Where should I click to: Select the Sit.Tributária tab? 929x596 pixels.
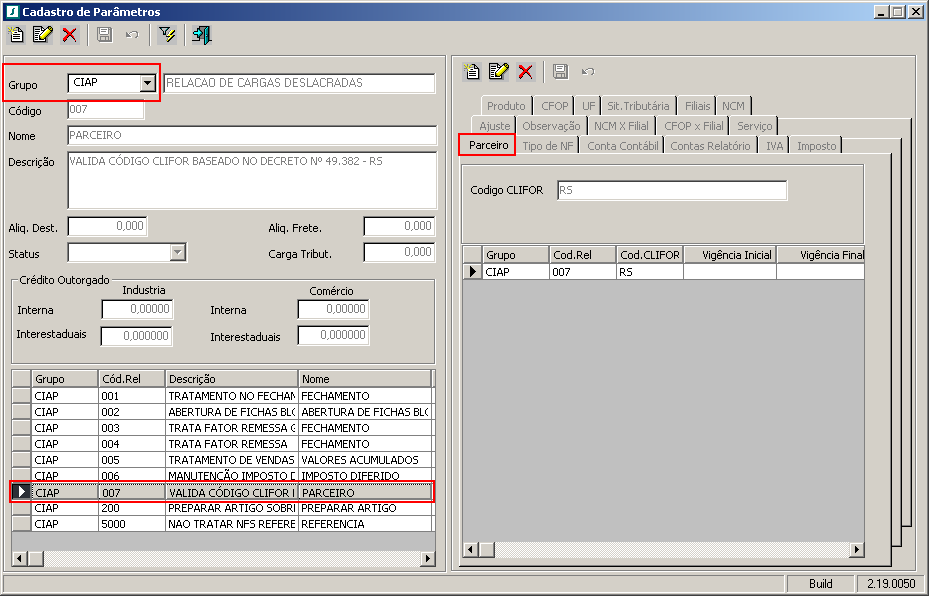click(x=637, y=106)
